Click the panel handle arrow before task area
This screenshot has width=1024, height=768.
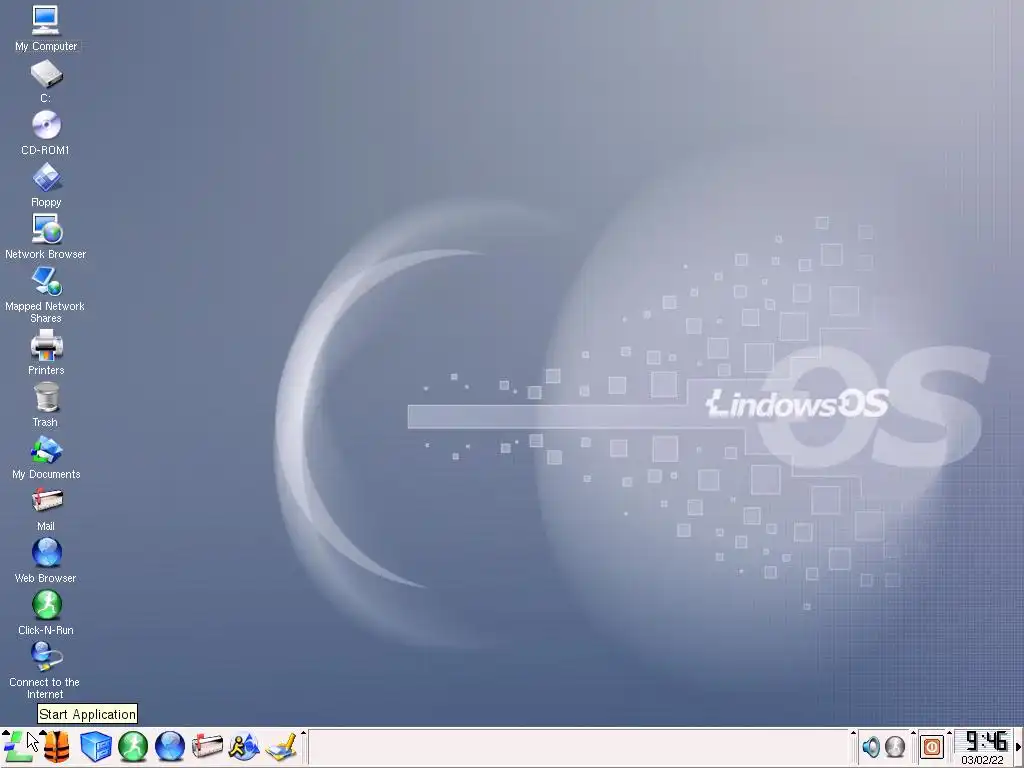point(304,734)
